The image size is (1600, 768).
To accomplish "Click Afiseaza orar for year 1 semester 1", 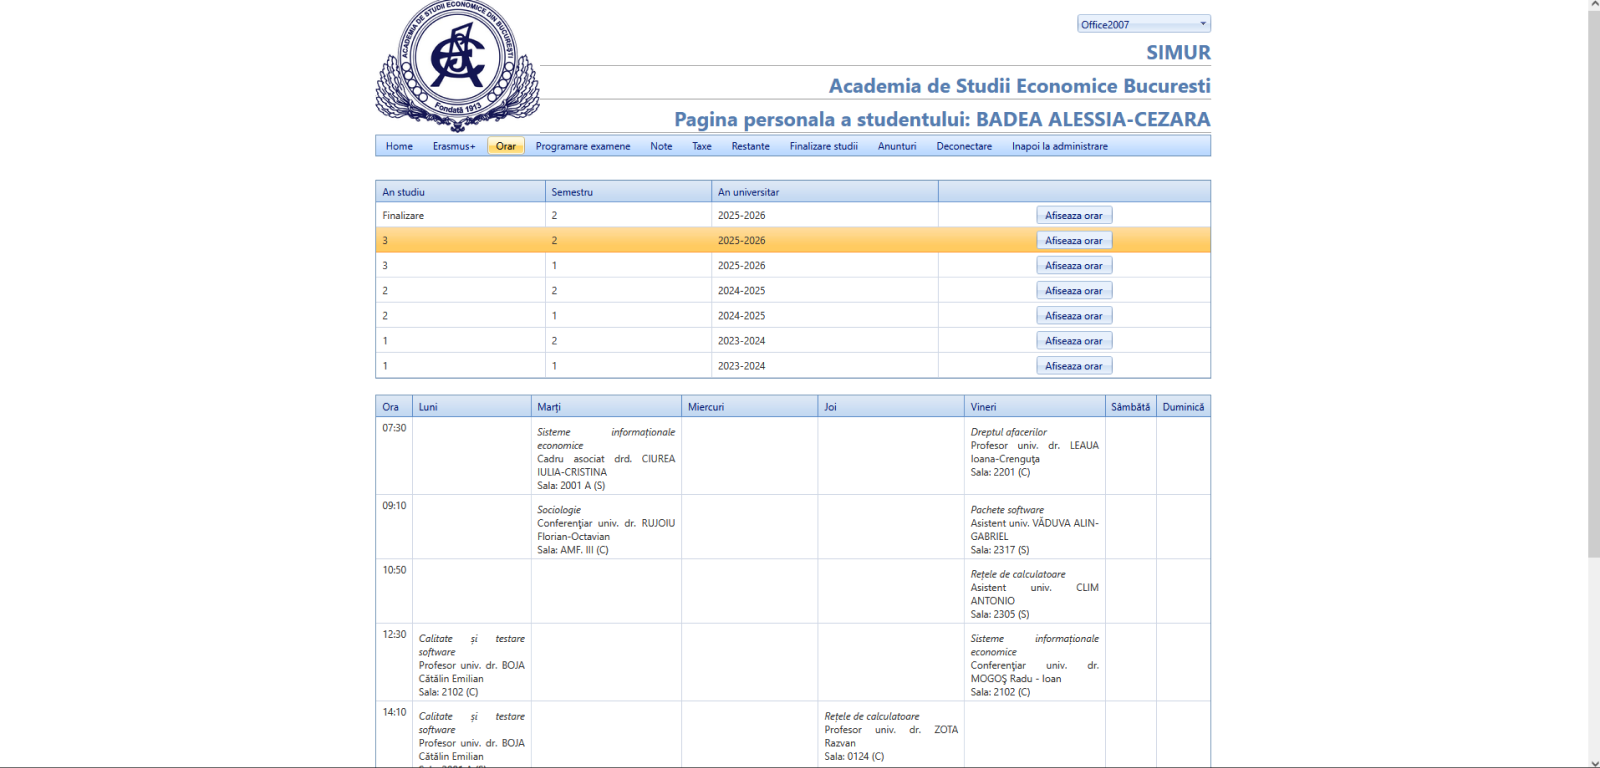I will pos(1074,365).
